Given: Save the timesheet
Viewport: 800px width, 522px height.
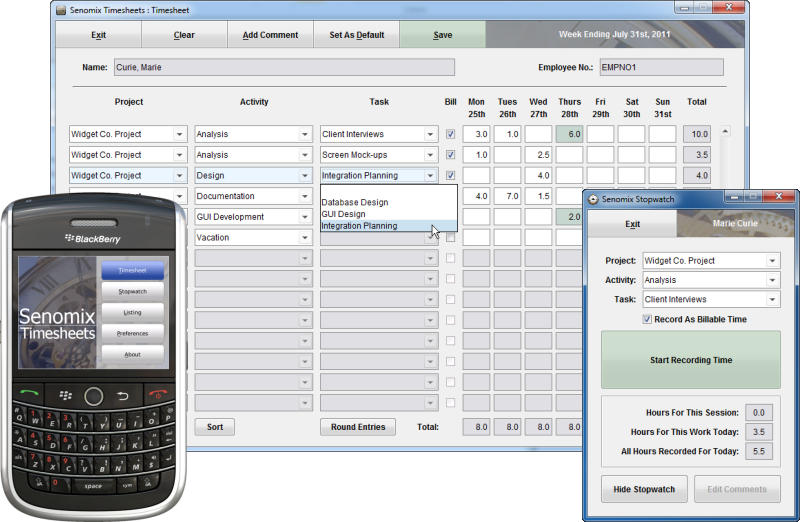Looking at the screenshot, I should pyautogui.click(x=443, y=35).
